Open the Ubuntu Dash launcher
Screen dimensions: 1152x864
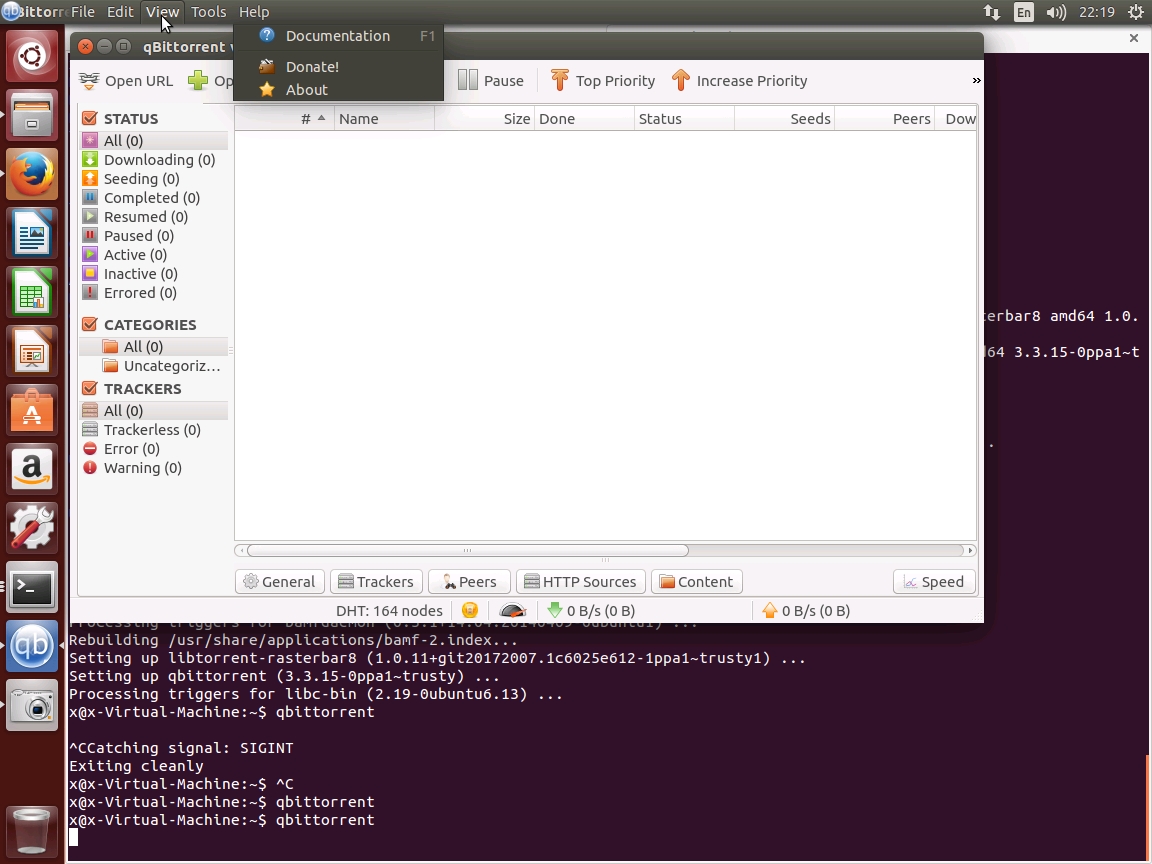tap(32, 56)
